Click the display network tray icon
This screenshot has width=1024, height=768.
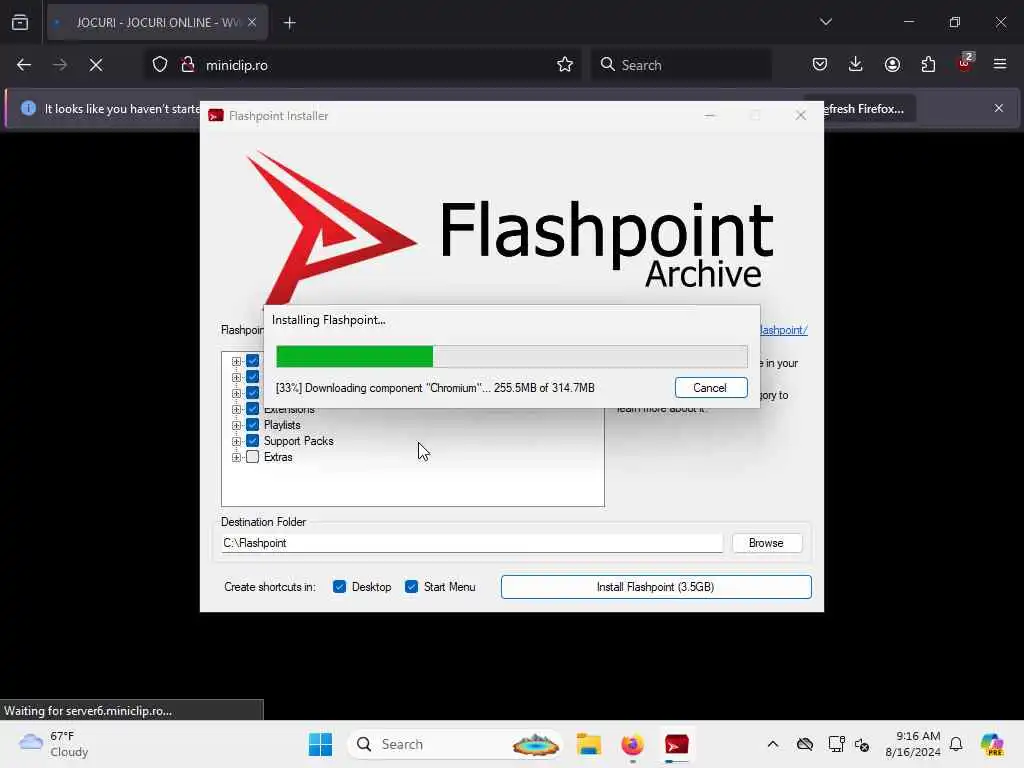836,744
